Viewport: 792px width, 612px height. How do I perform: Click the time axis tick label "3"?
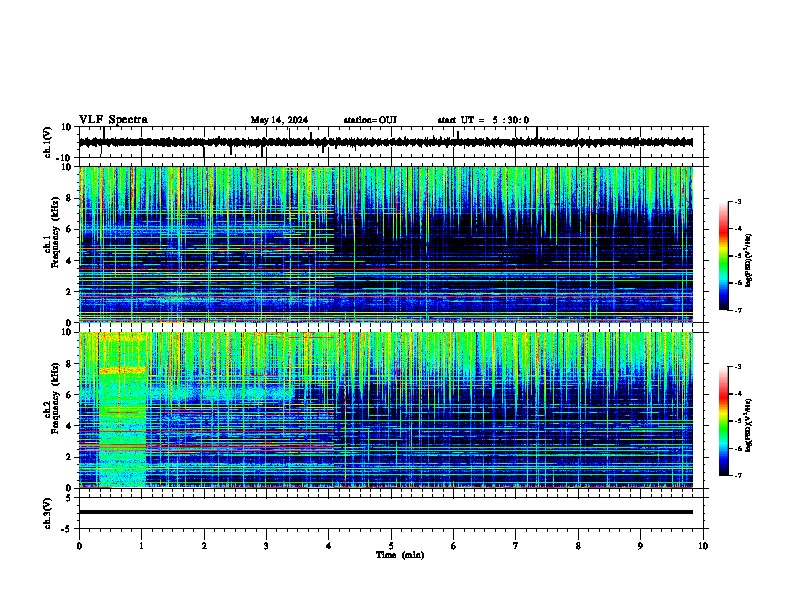(x=266, y=546)
